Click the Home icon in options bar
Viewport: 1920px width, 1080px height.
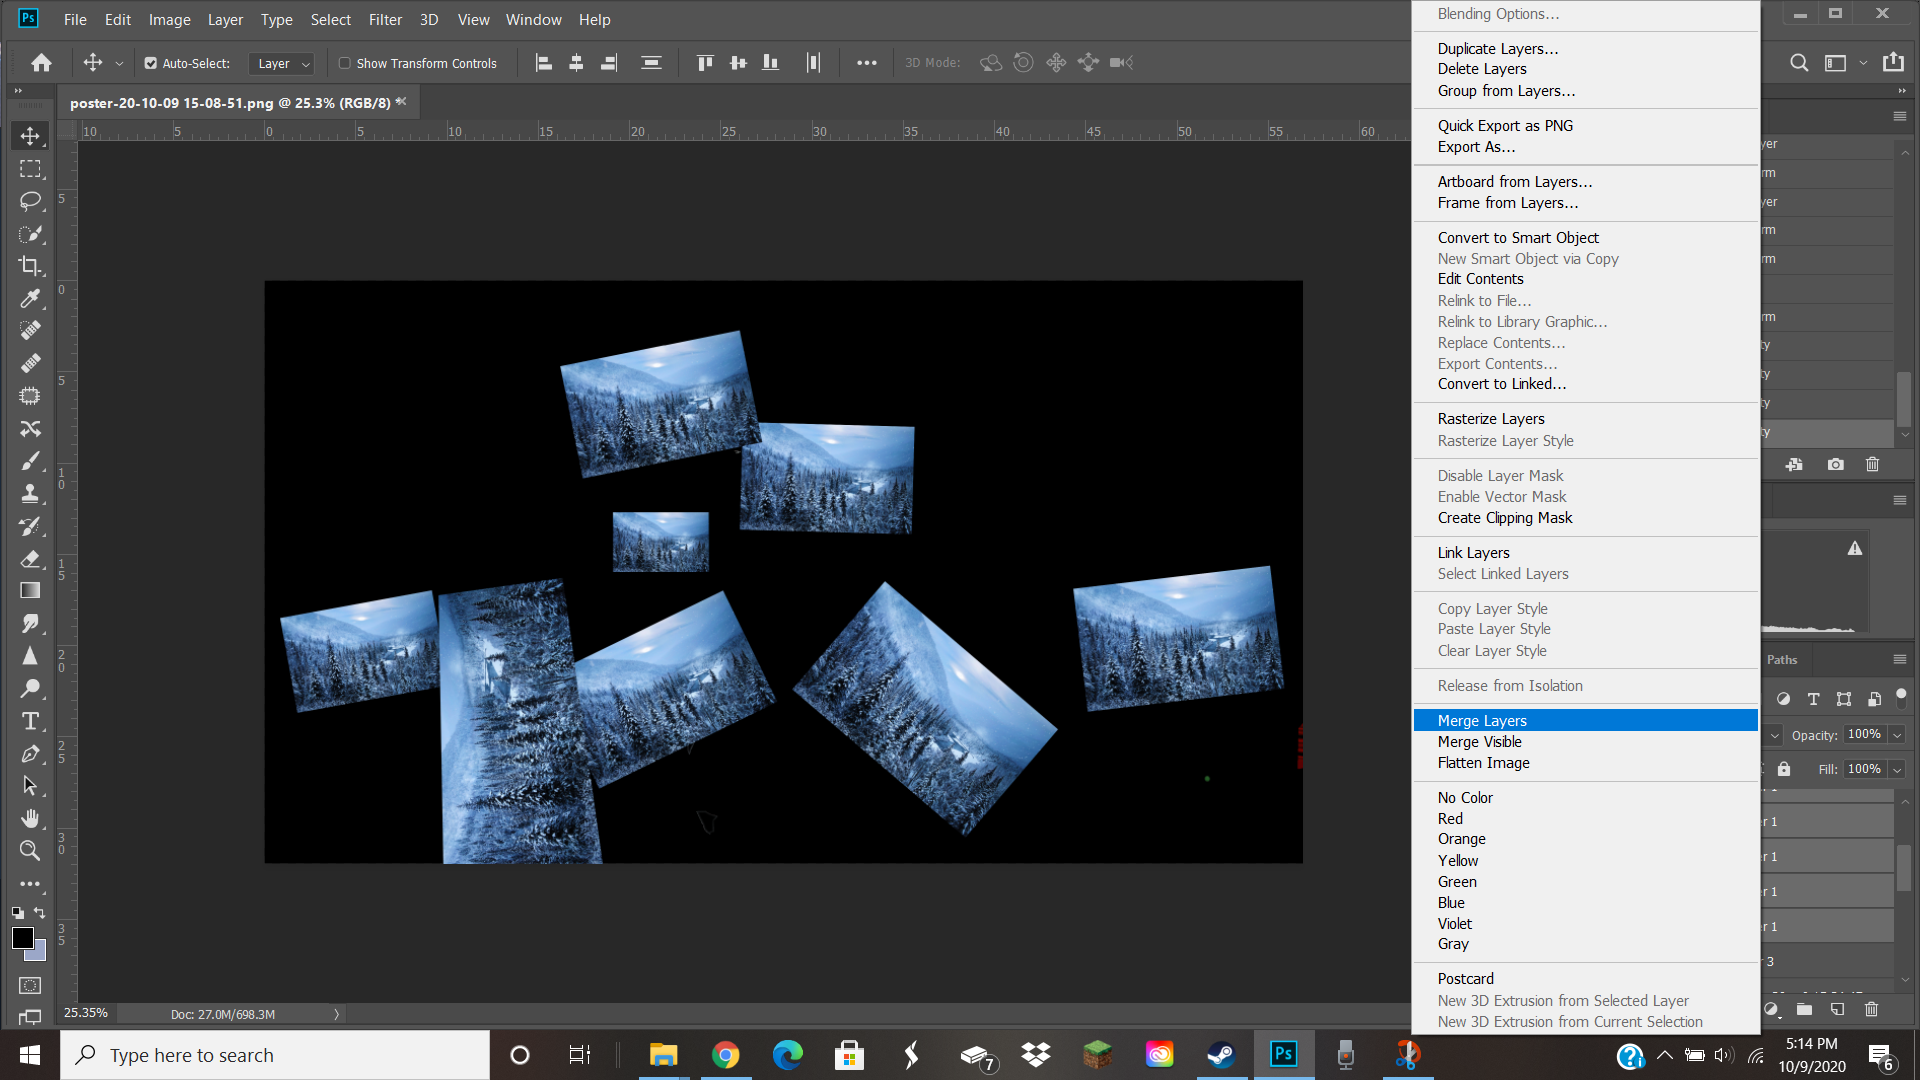coord(41,63)
